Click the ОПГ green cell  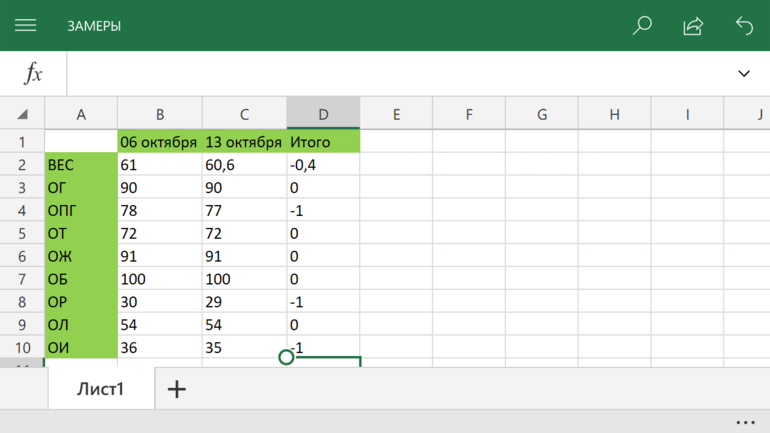(81, 210)
